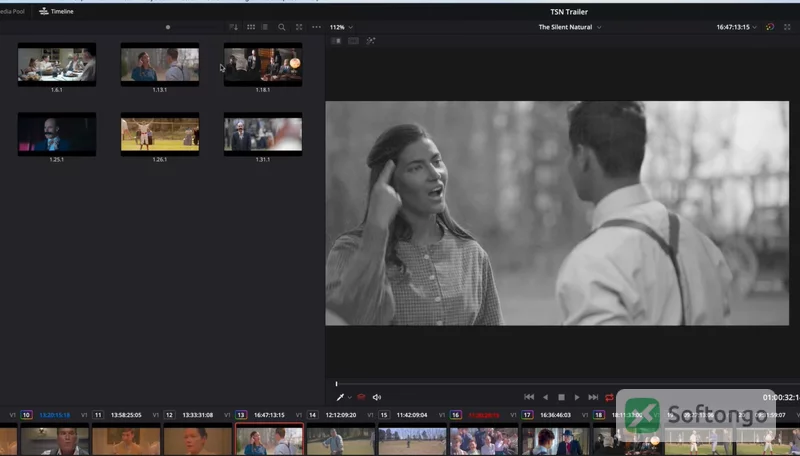This screenshot has height=456, width=800.
Task: Select clip number 15 badge
Action: click(x=384, y=415)
